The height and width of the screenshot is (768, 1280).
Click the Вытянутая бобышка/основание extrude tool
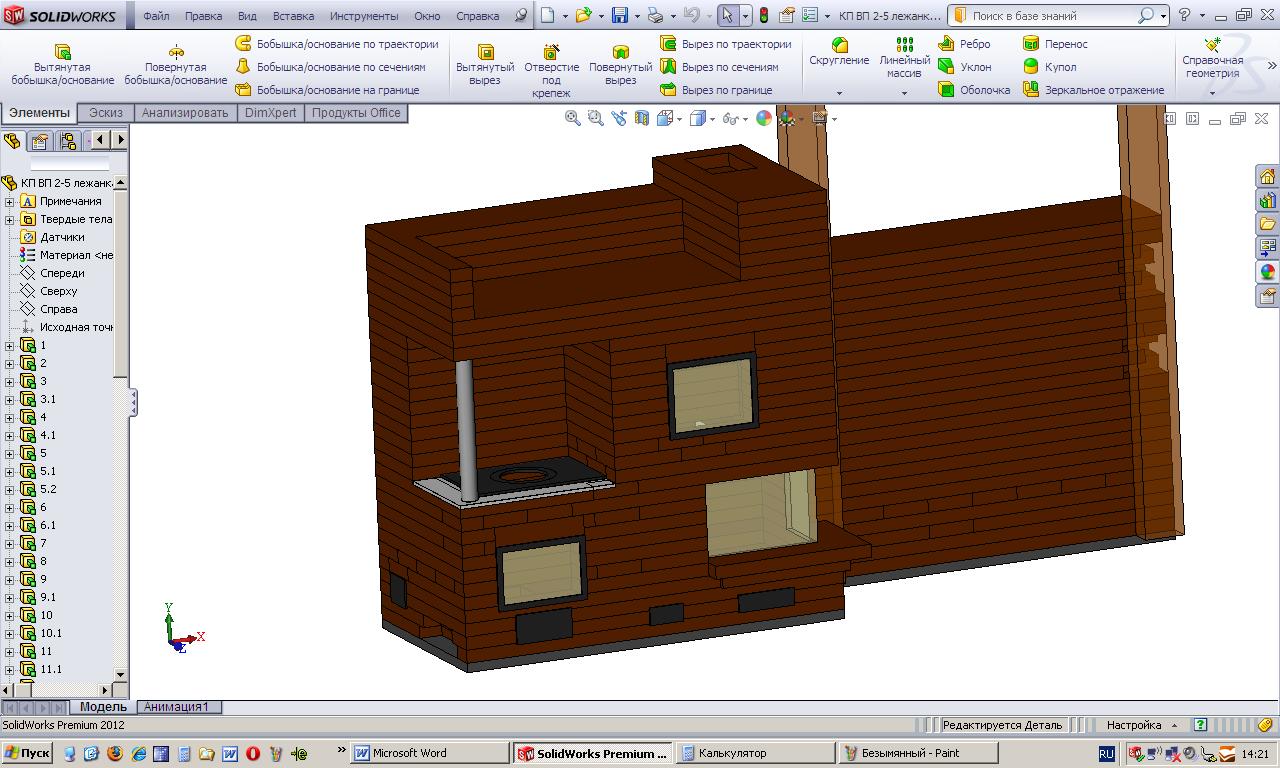(x=62, y=64)
